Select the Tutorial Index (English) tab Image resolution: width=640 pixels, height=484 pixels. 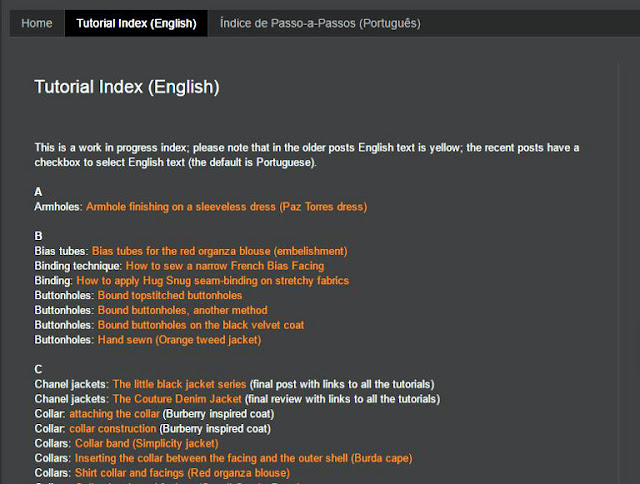(136, 23)
